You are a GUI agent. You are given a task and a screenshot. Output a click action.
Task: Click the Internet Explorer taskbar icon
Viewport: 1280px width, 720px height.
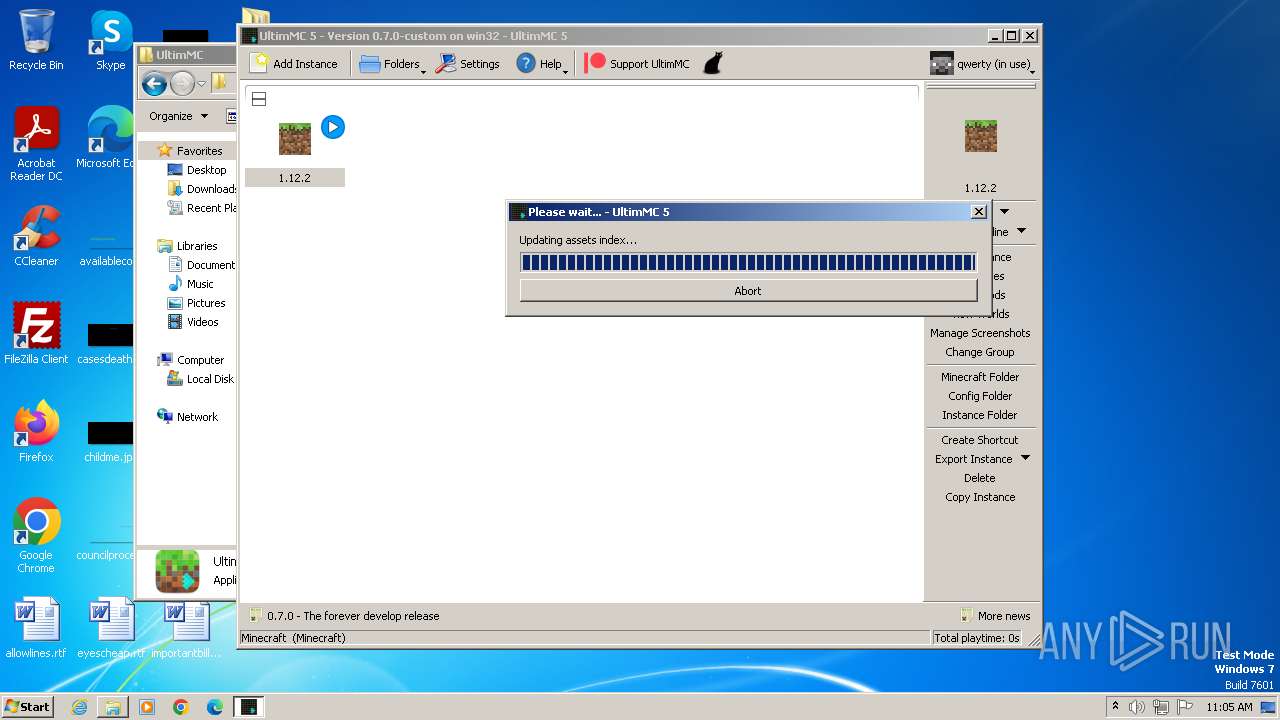point(80,707)
